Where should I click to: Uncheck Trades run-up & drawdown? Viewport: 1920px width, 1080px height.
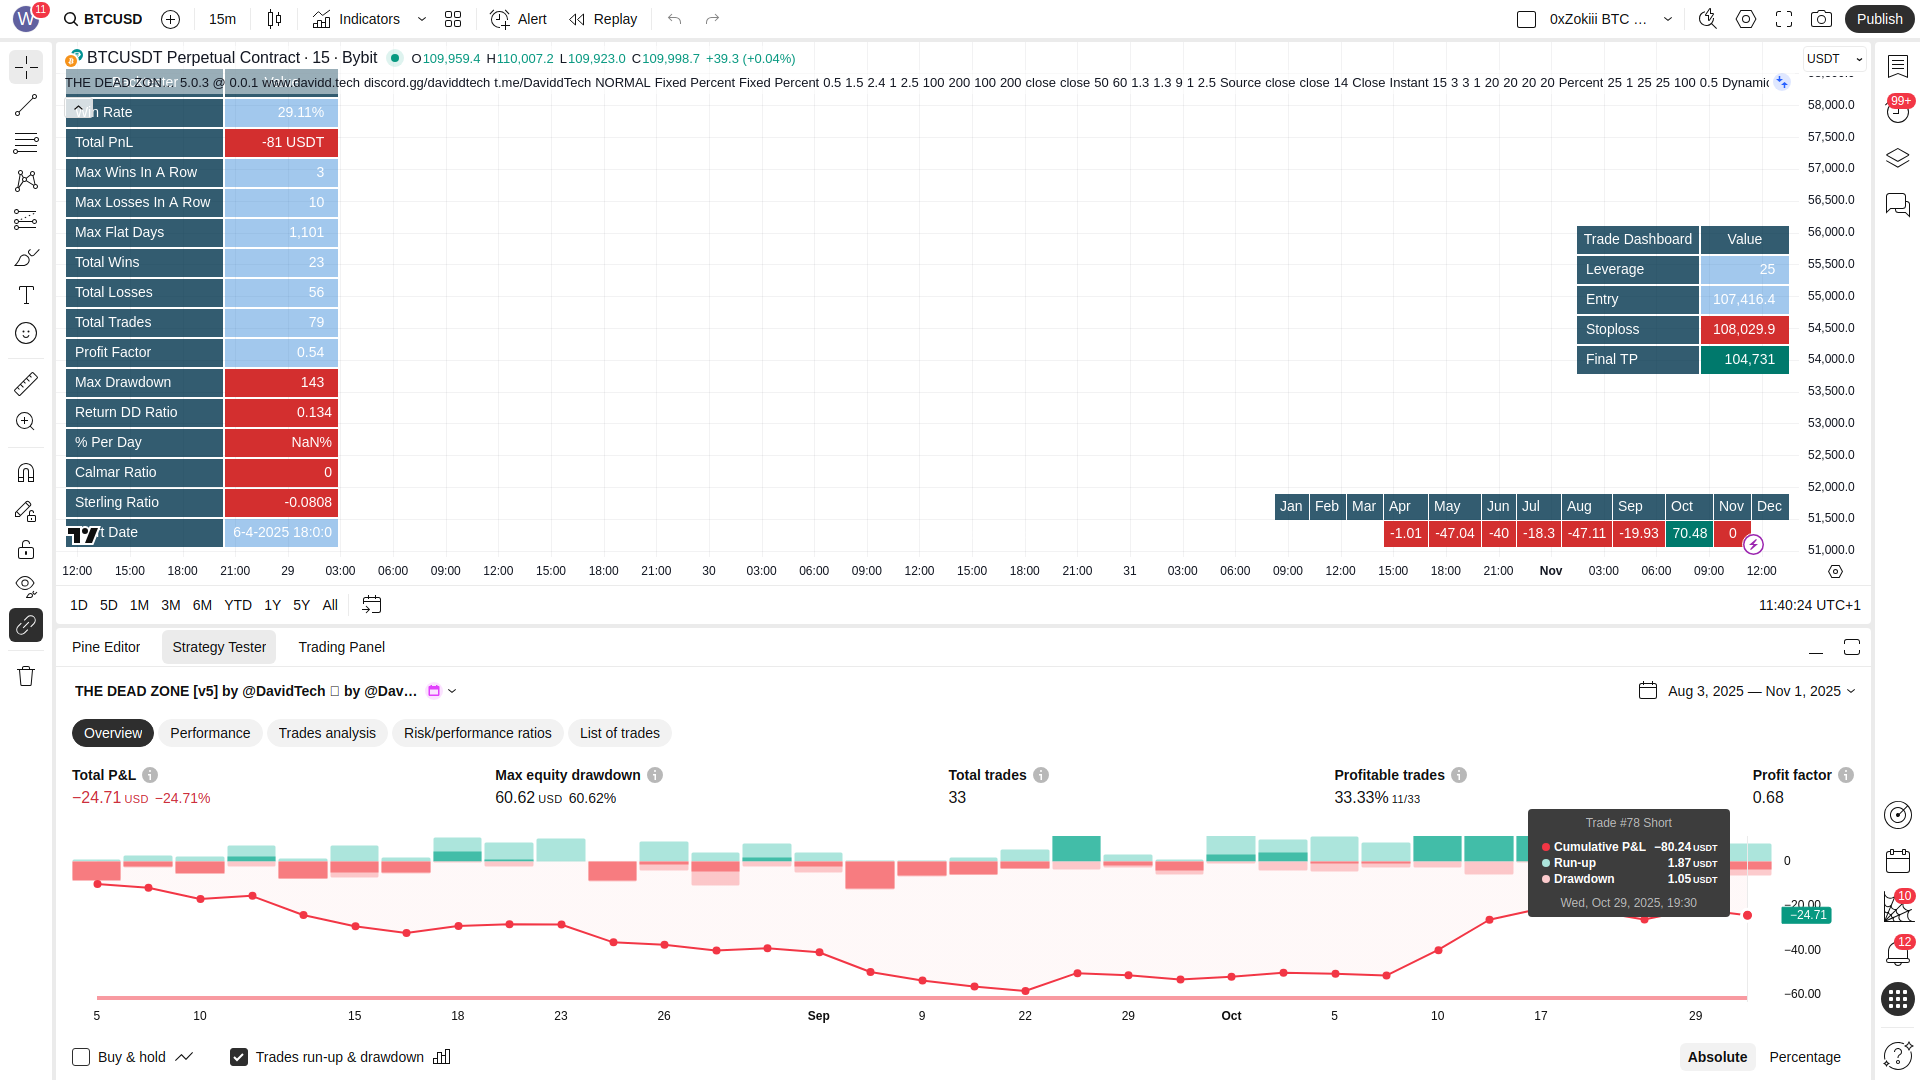[239, 1057]
